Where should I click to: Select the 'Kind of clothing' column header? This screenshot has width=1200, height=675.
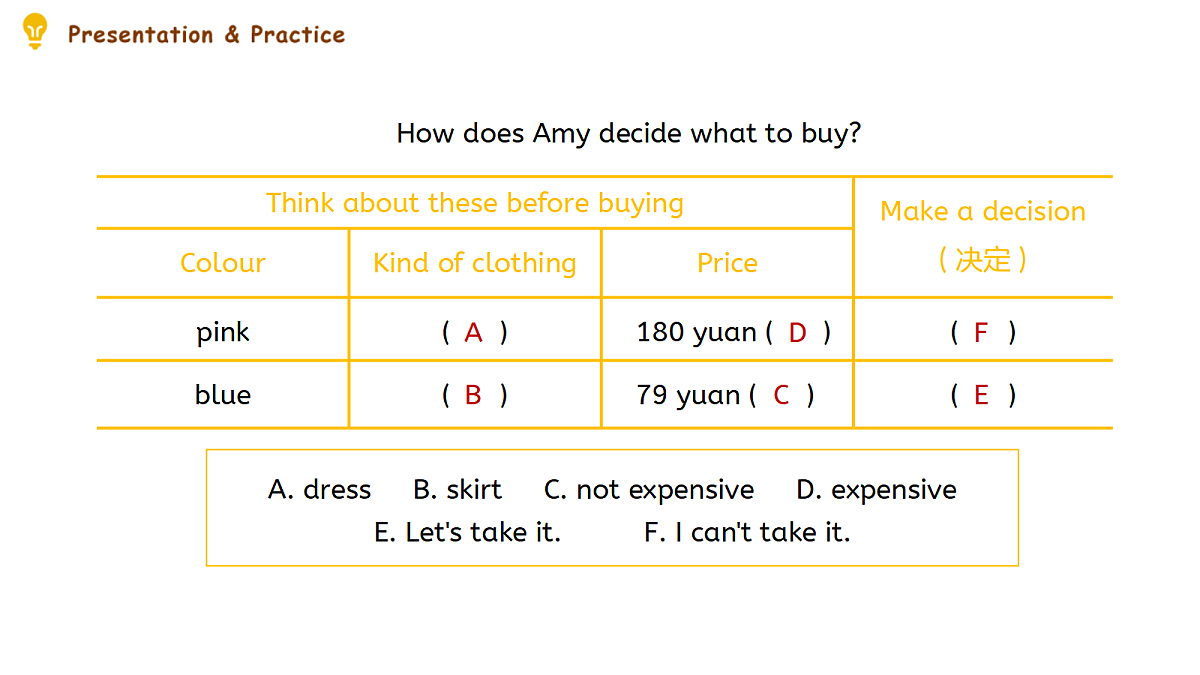coord(475,263)
